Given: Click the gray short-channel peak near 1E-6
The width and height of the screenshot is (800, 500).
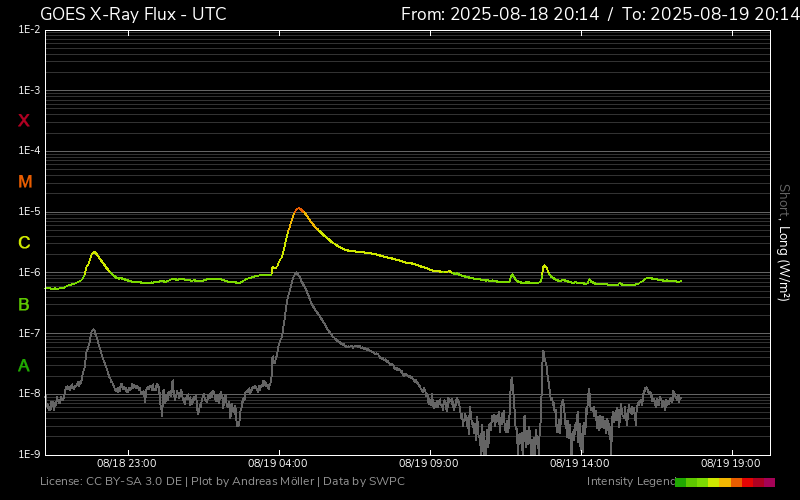Looking at the screenshot, I should click(x=296, y=273).
